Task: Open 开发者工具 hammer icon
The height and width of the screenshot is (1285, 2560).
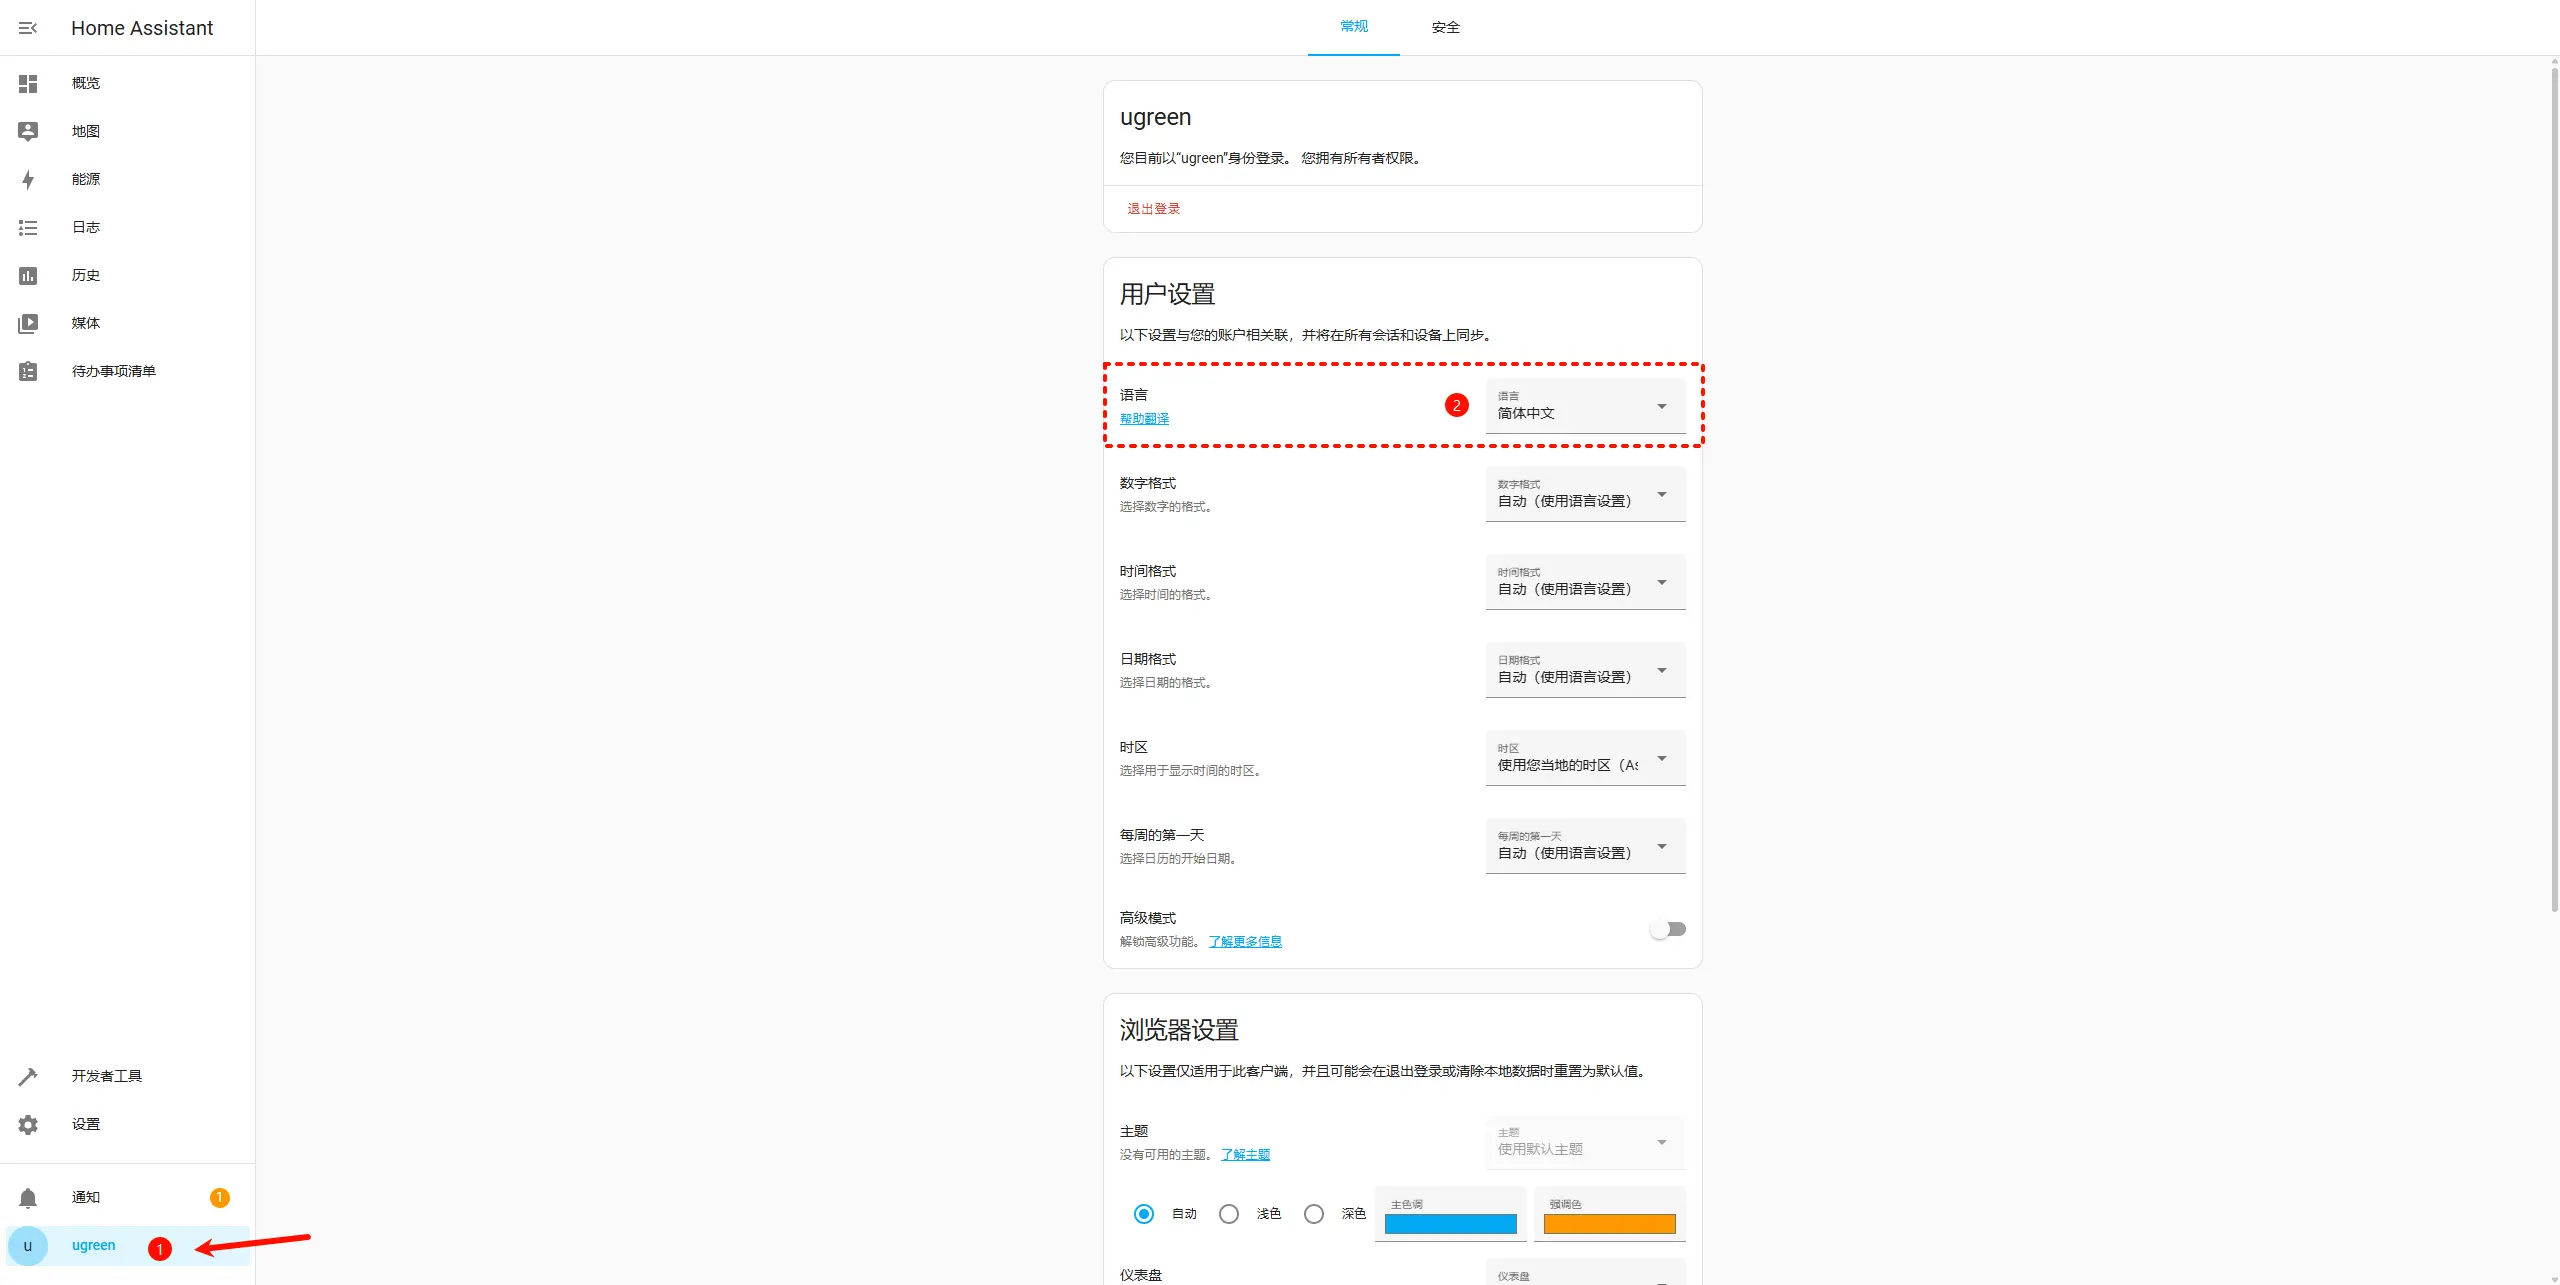Action: (28, 1077)
